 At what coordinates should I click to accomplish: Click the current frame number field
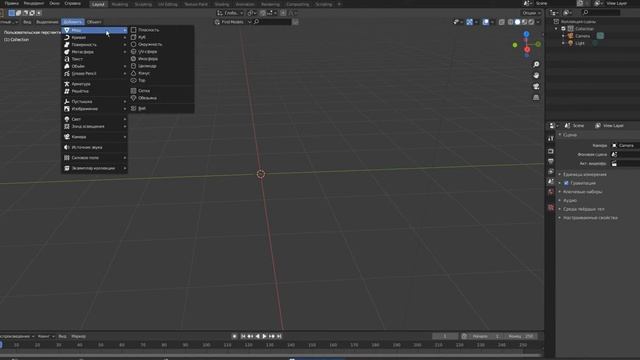[445, 336]
